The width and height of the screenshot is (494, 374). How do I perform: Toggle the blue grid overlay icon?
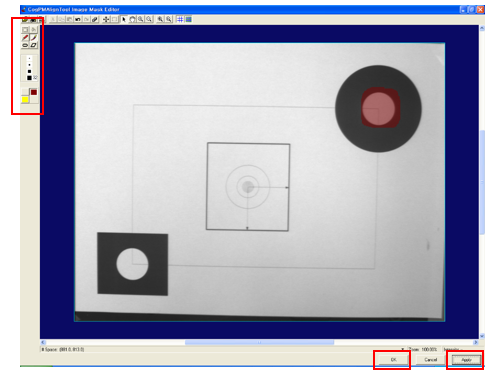(180, 19)
